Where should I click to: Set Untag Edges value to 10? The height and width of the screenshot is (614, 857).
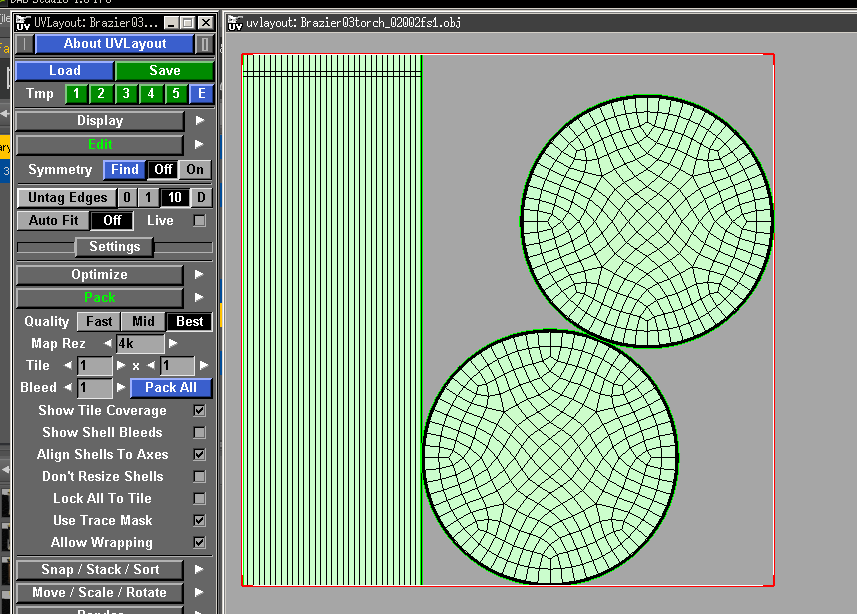[x=175, y=197]
